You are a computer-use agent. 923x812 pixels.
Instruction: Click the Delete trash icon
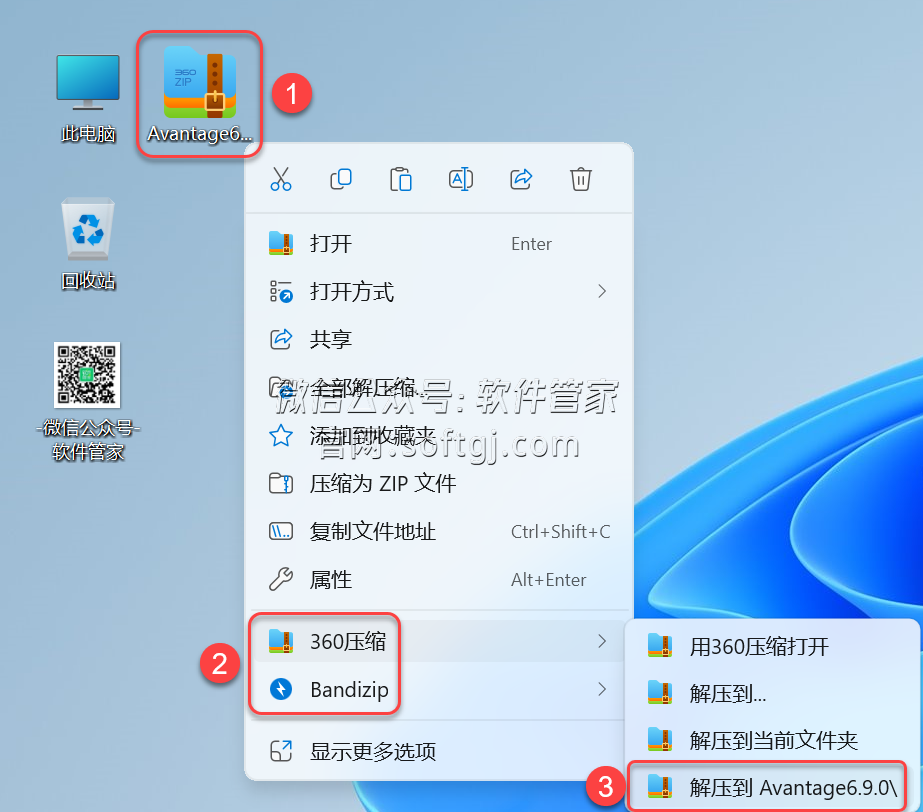580,179
